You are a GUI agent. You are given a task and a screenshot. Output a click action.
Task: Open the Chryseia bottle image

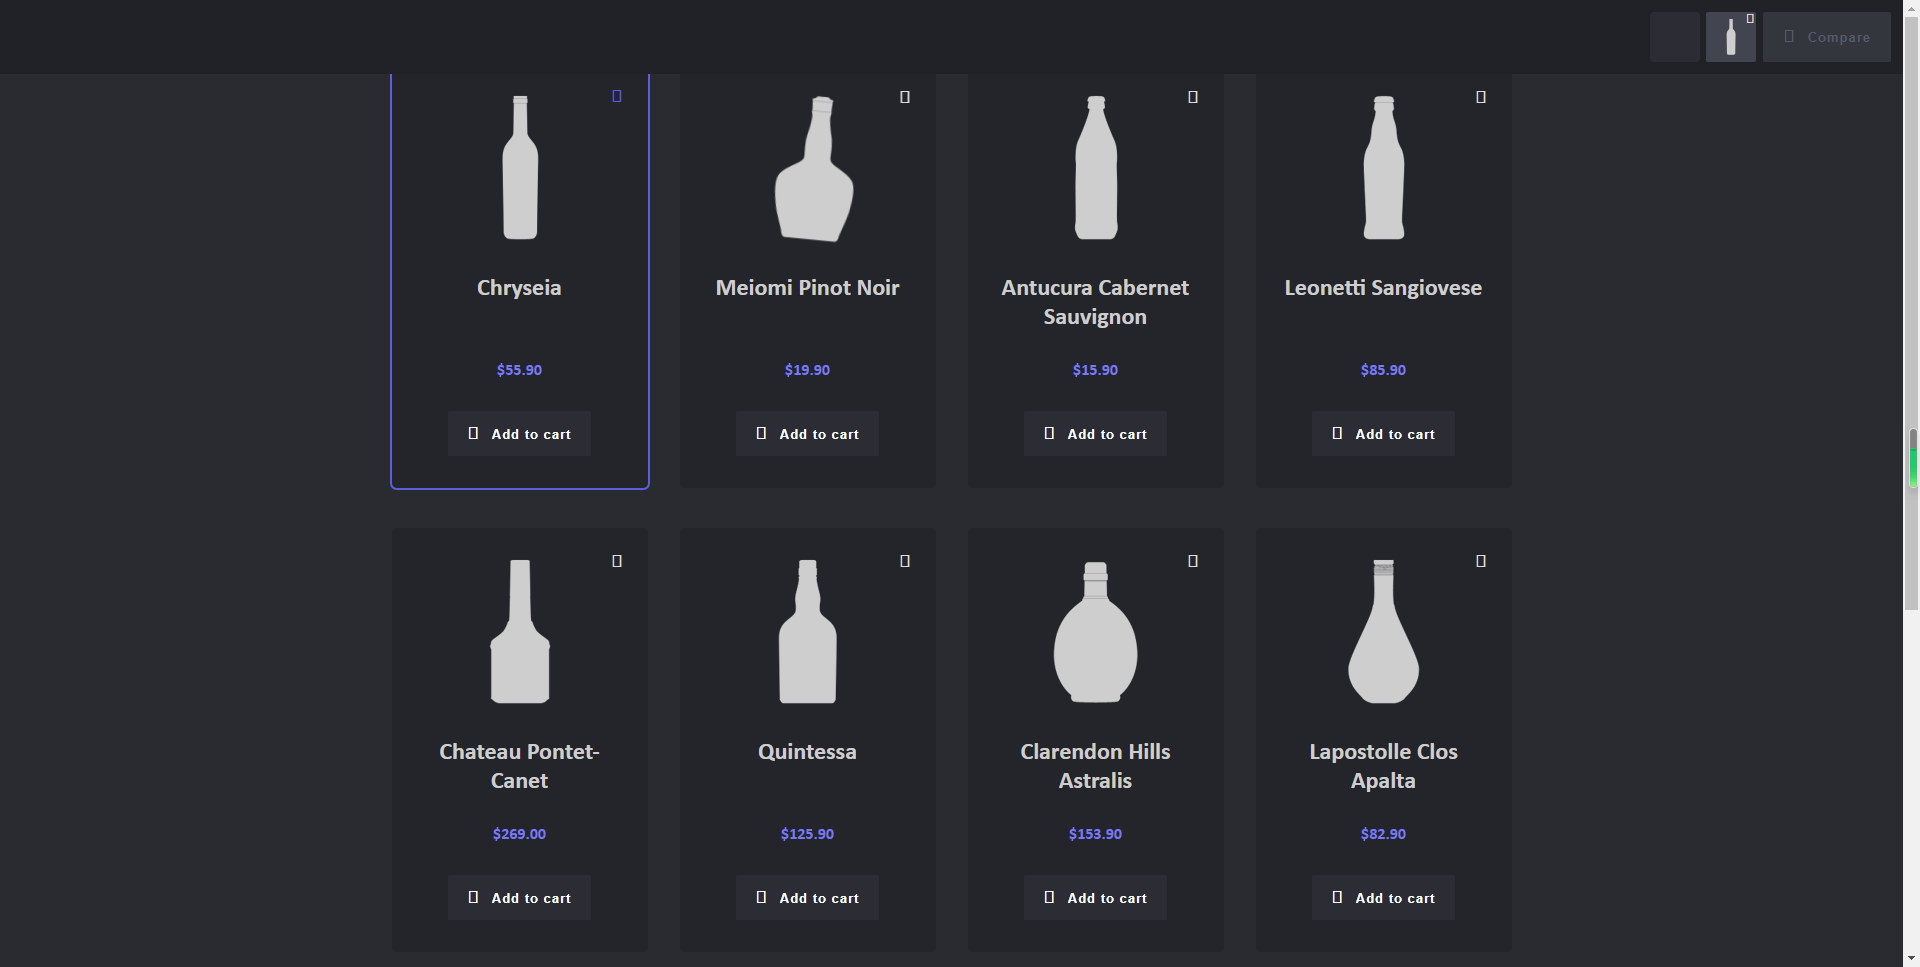coord(520,168)
